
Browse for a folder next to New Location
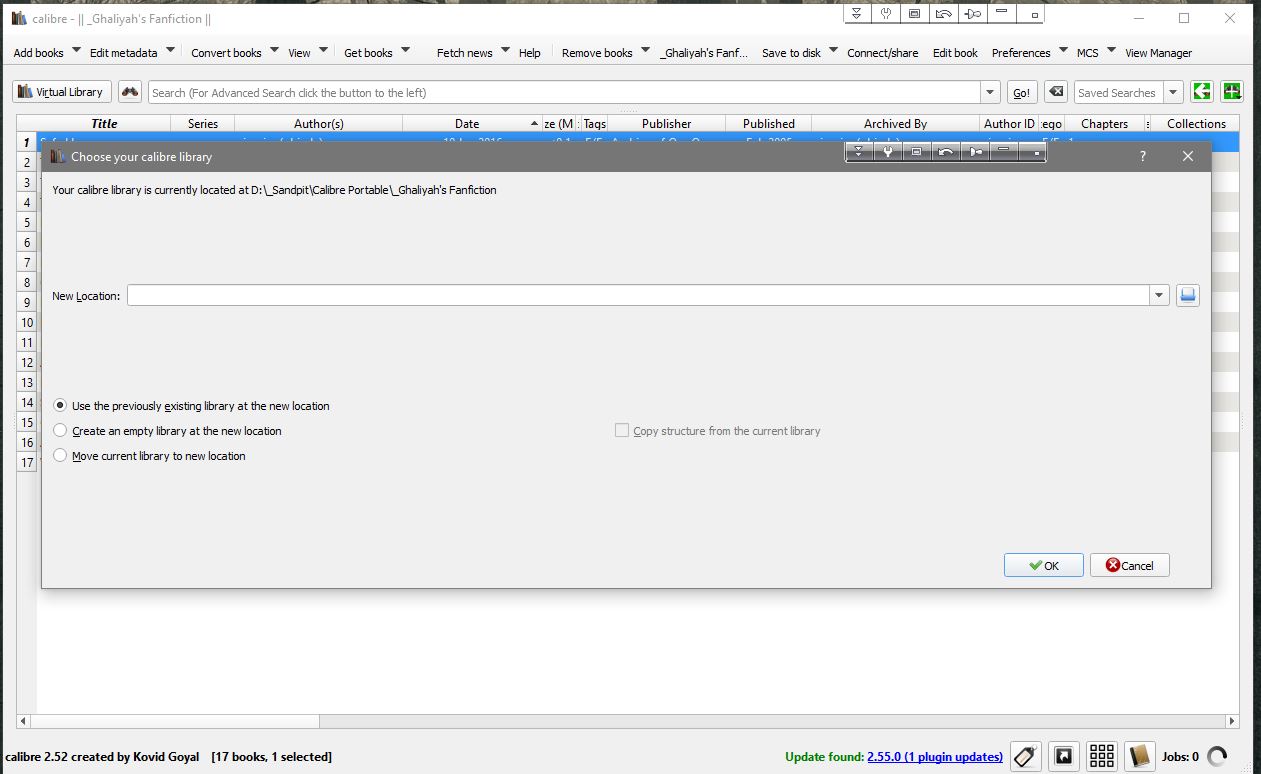click(1187, 295)
